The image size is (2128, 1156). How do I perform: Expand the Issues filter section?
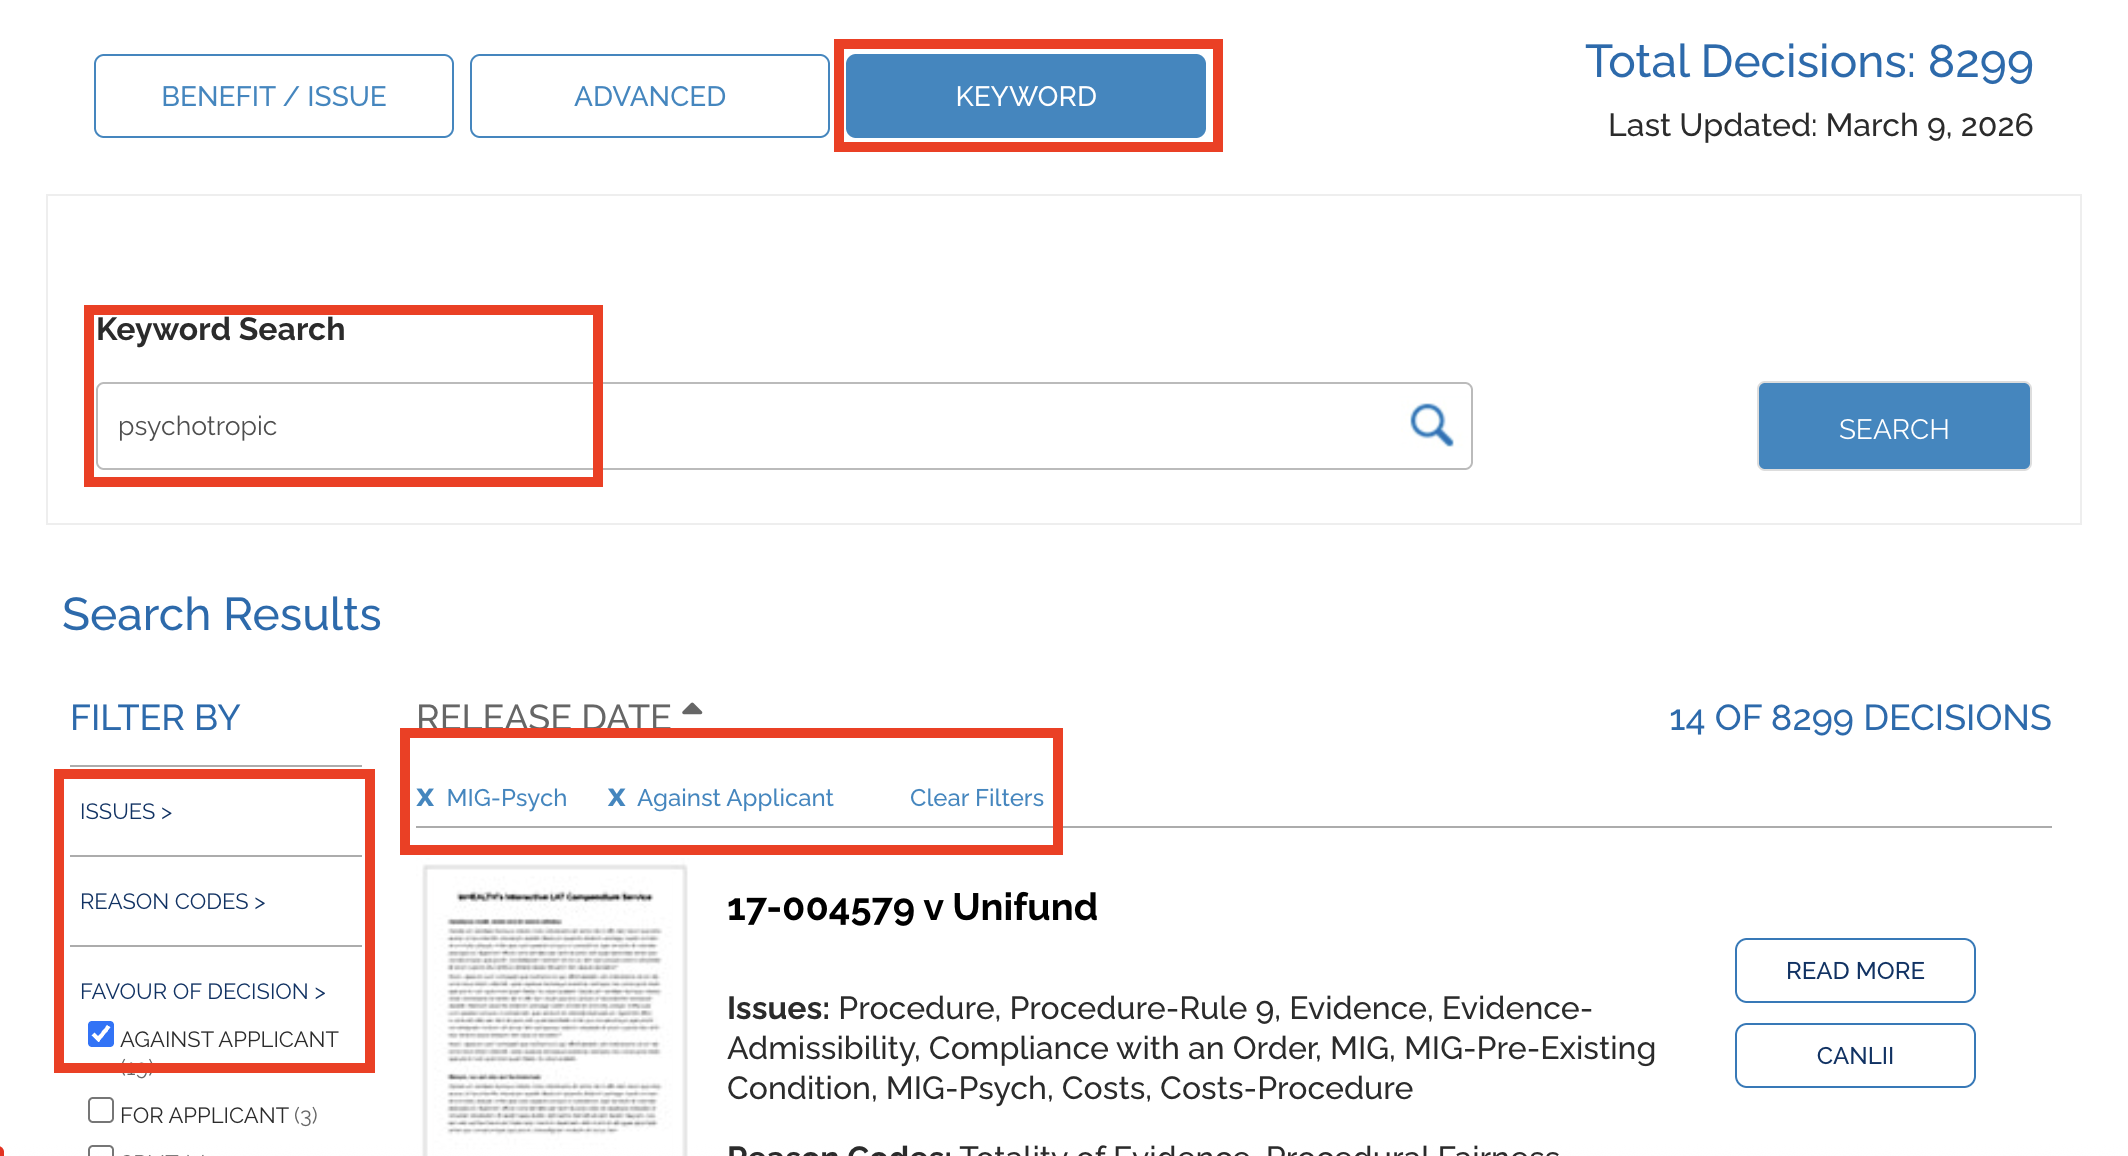(126, 812)
